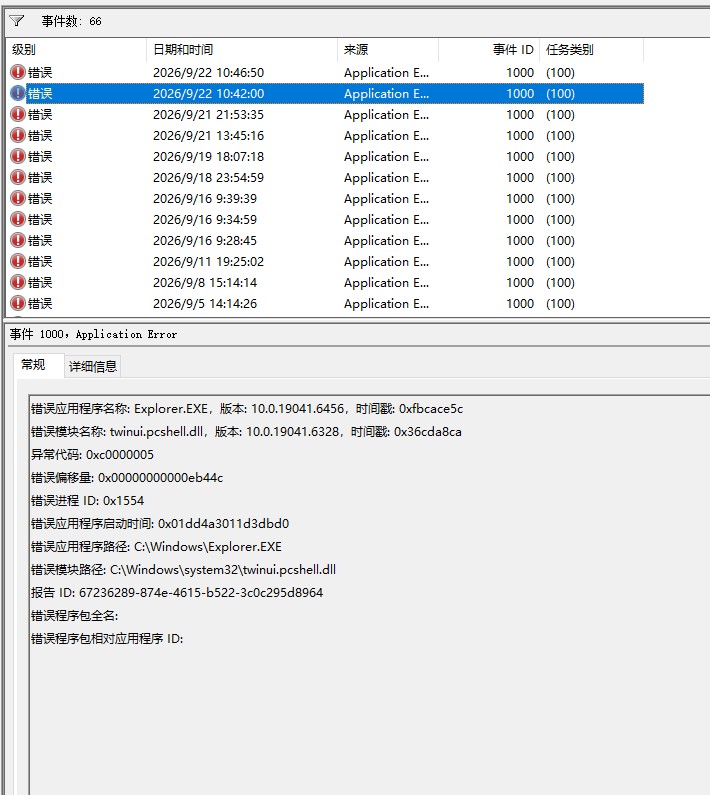The width and height of the screenshot is (710, 795).
Task: Click error icon of 2026/9/21 13:45:16 event
Action: click(18, 135)
